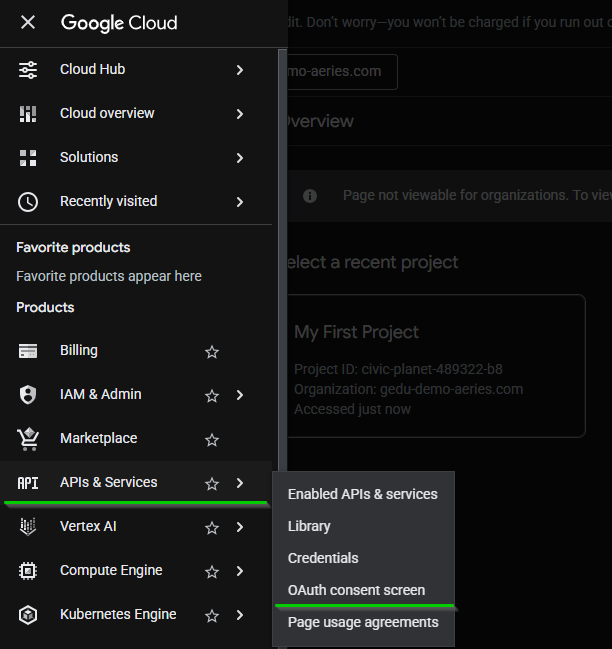Screen dimensions: 612x649
Task: Click the Google Cloud logo
Action: (119, 23)
